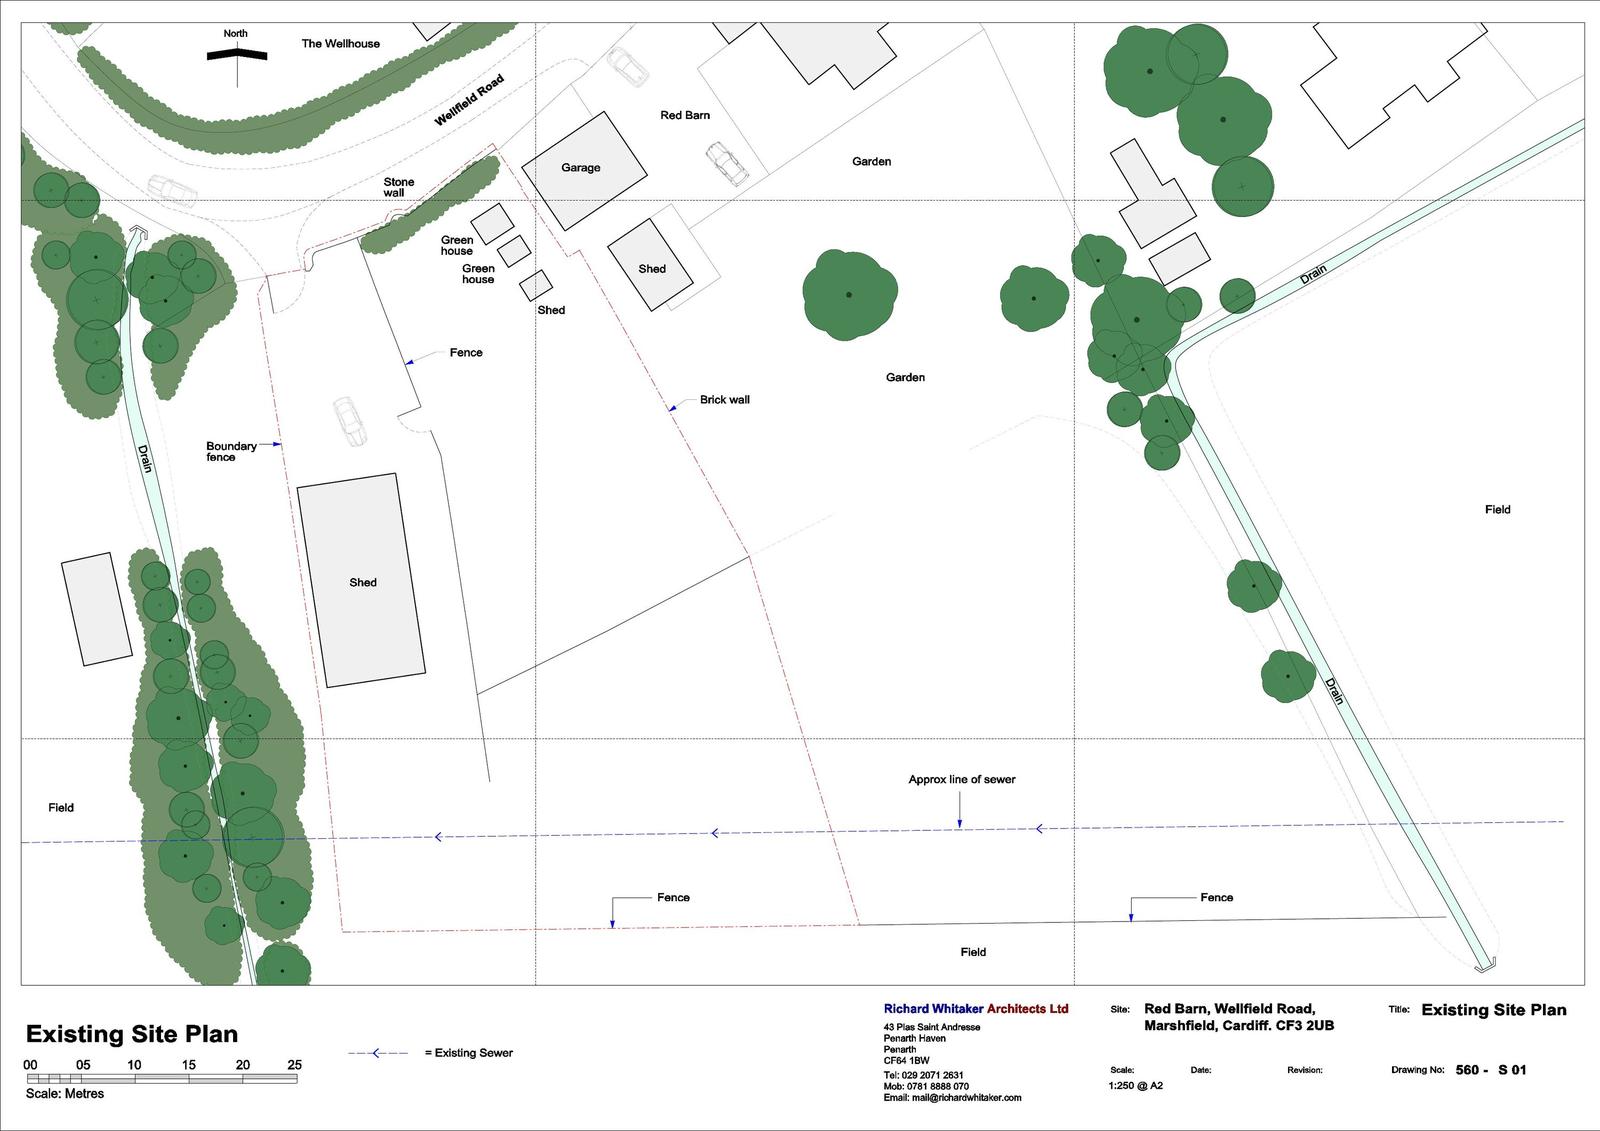Click the drain outfall arrow at the bottom right
Screen dimensions: 1600x1131
[x=1484, y=964]
